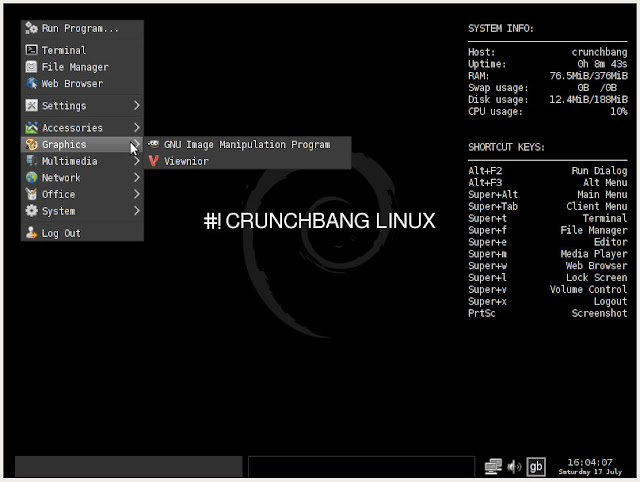Click the 'SHORTCUT KEYS:' heading
640x482 pixels.
tap(506, 147)
